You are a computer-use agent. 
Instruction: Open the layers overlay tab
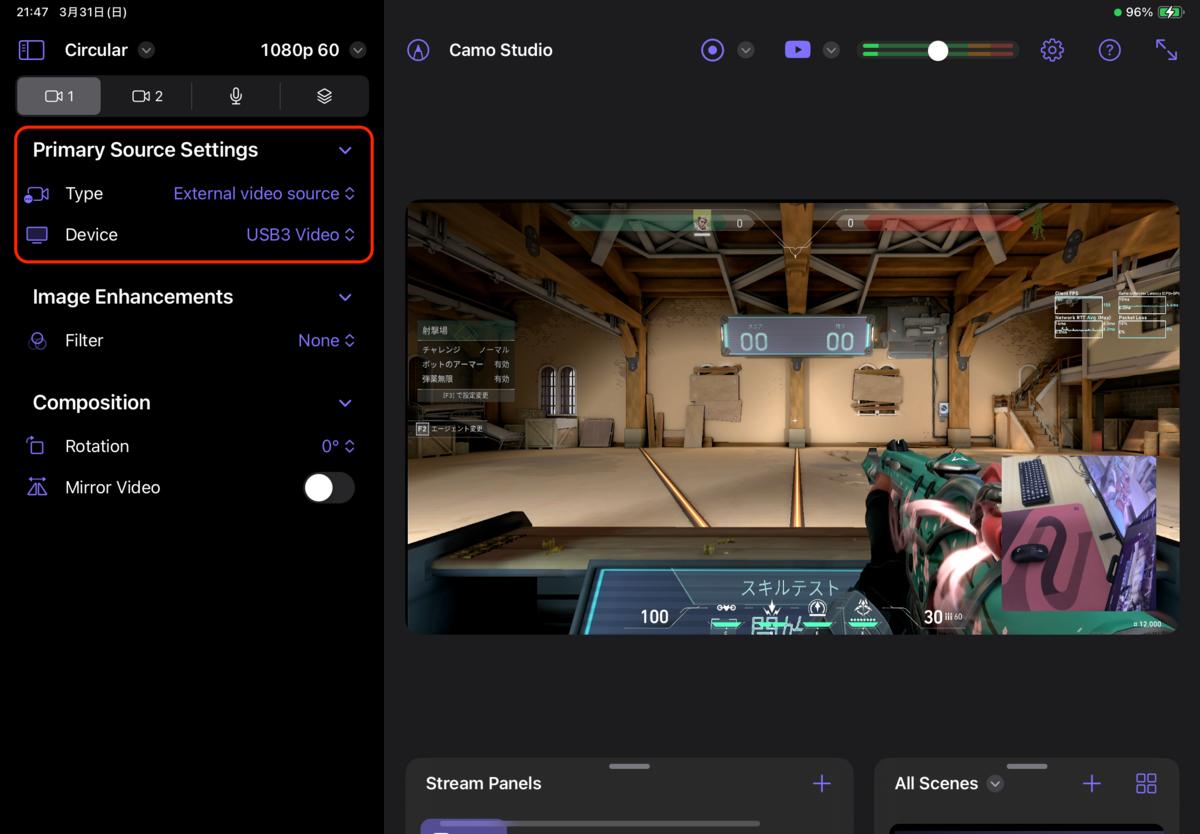[x=324, y=96]
